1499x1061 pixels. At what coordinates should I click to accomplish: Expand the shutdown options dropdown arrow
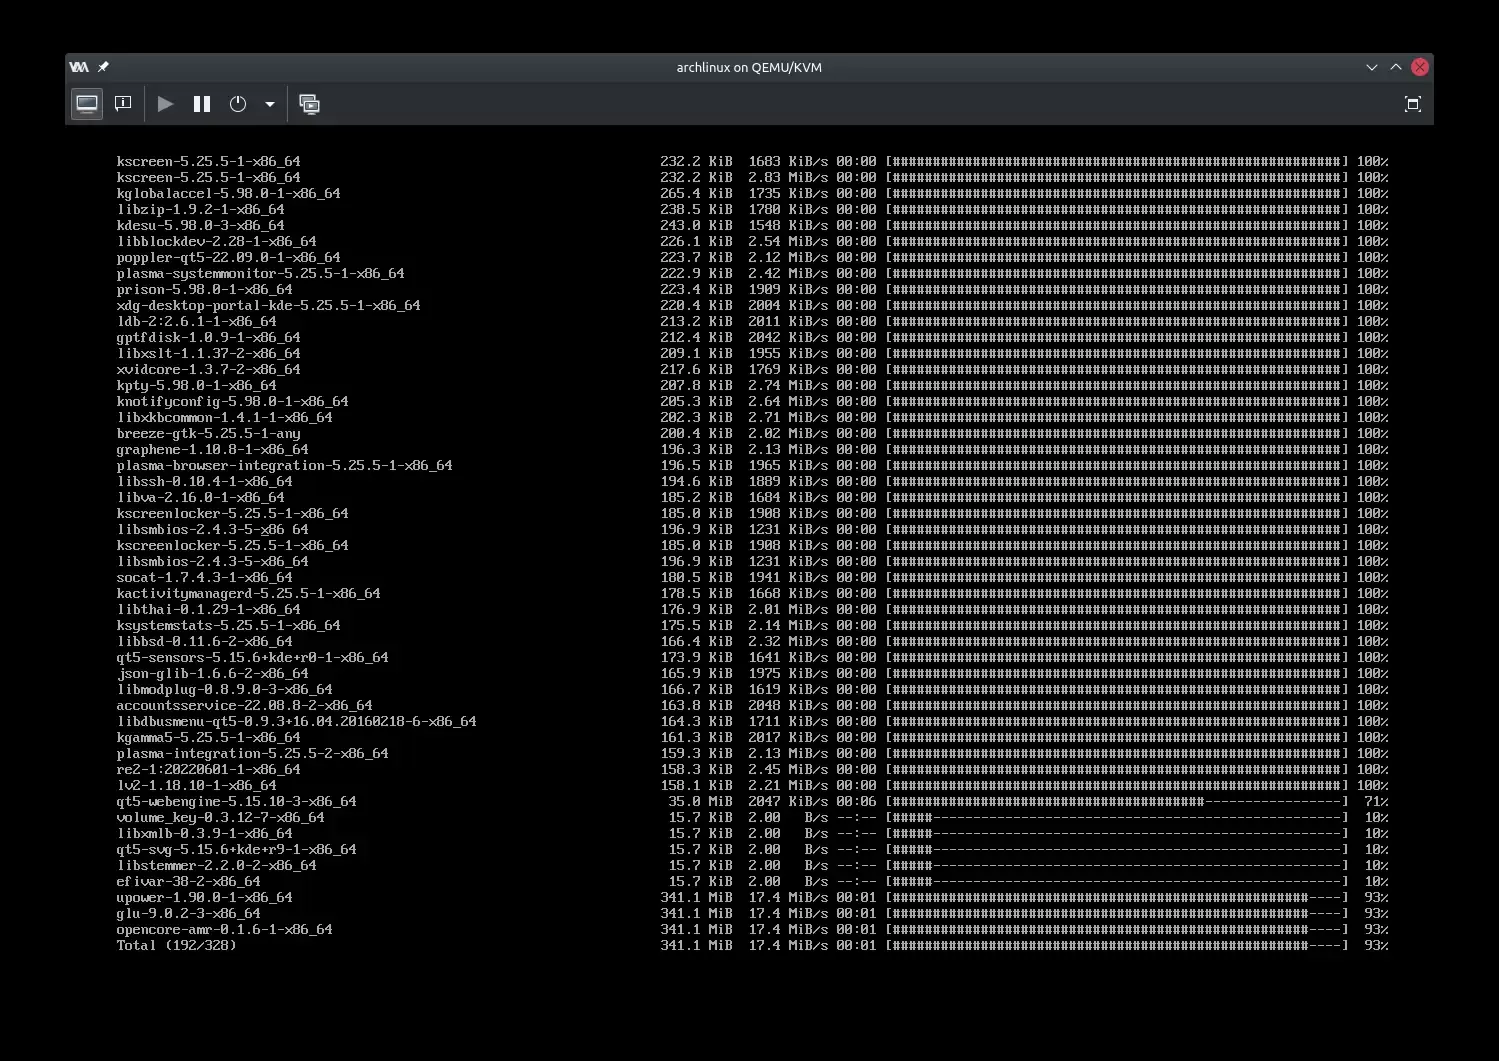click(x=270, y=104)
